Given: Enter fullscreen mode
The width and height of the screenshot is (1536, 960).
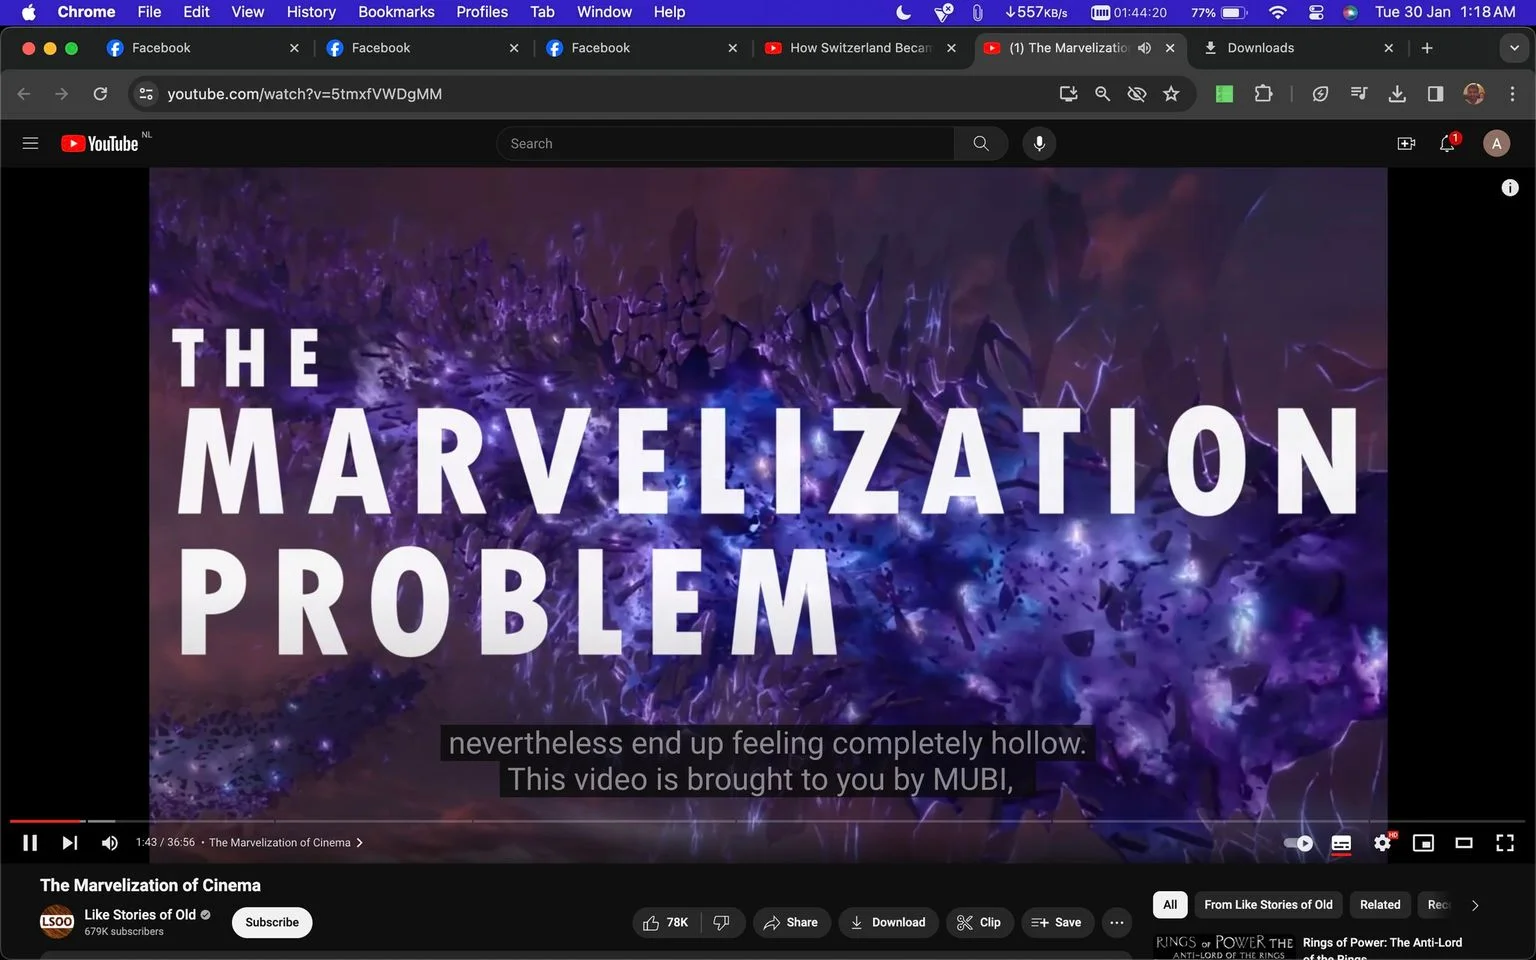Looking at the screenshot, I should tap(1504, 843).
